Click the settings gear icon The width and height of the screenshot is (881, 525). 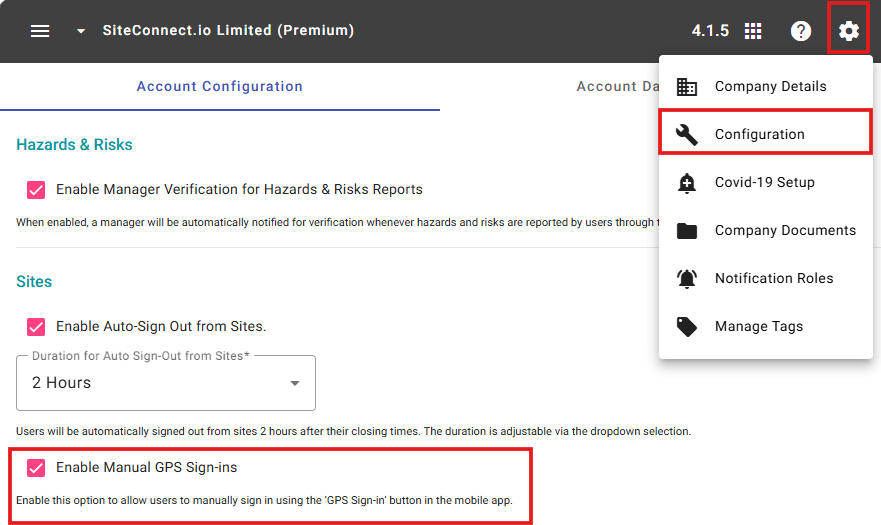coord(849,31)
